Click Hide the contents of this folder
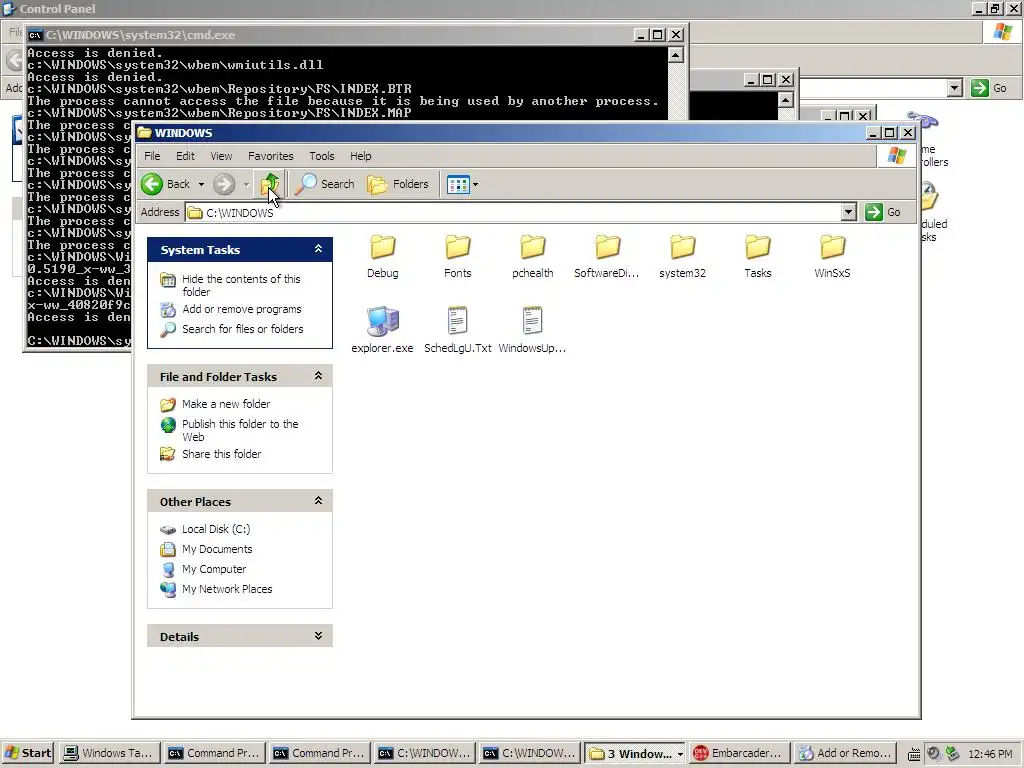1024x768 pixels. 241,285
